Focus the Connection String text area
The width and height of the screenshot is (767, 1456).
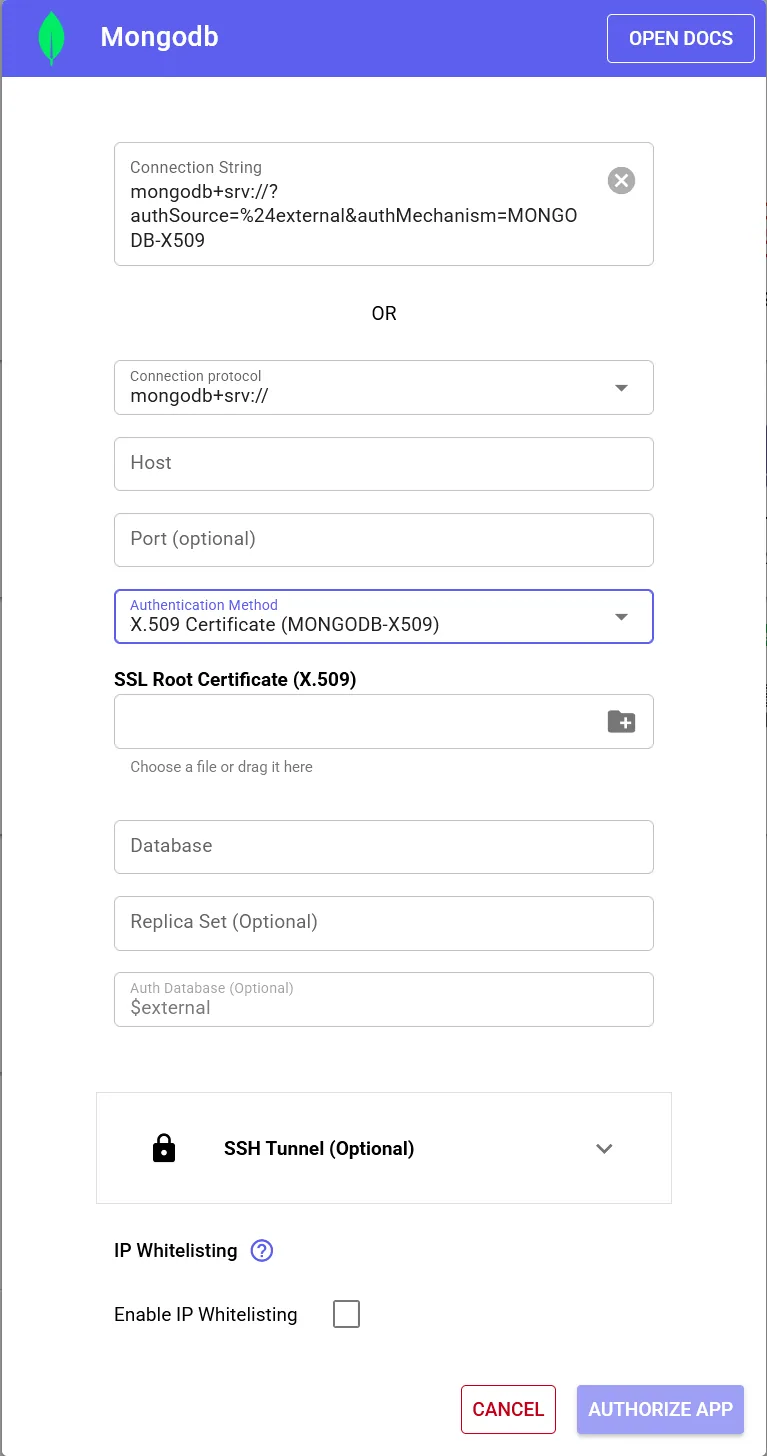384,204
